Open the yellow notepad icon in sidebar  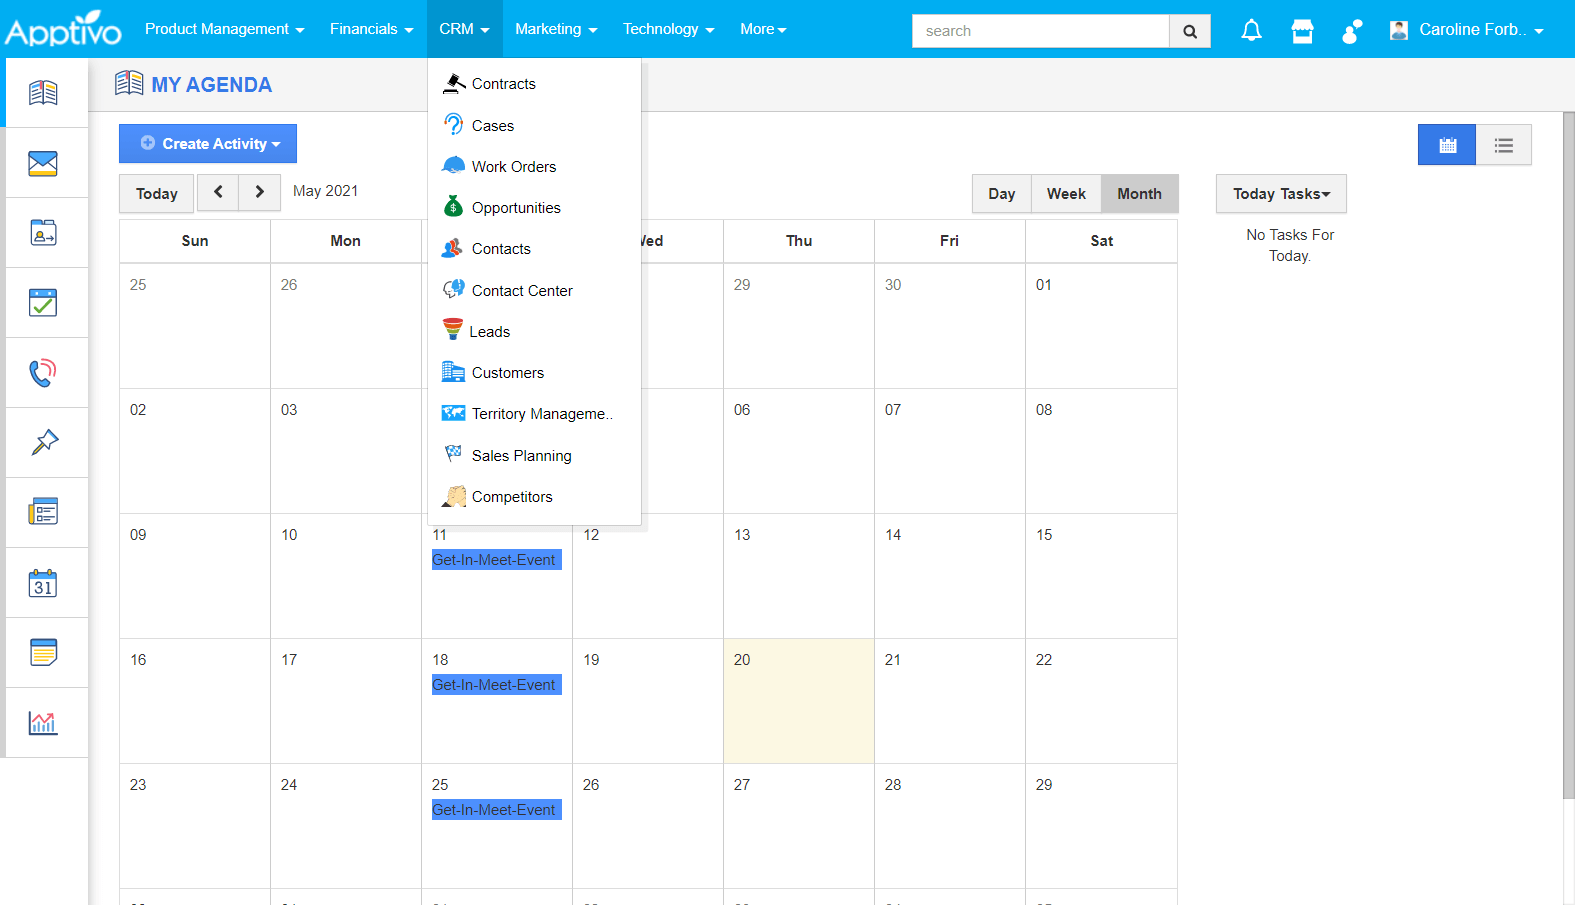43,652
